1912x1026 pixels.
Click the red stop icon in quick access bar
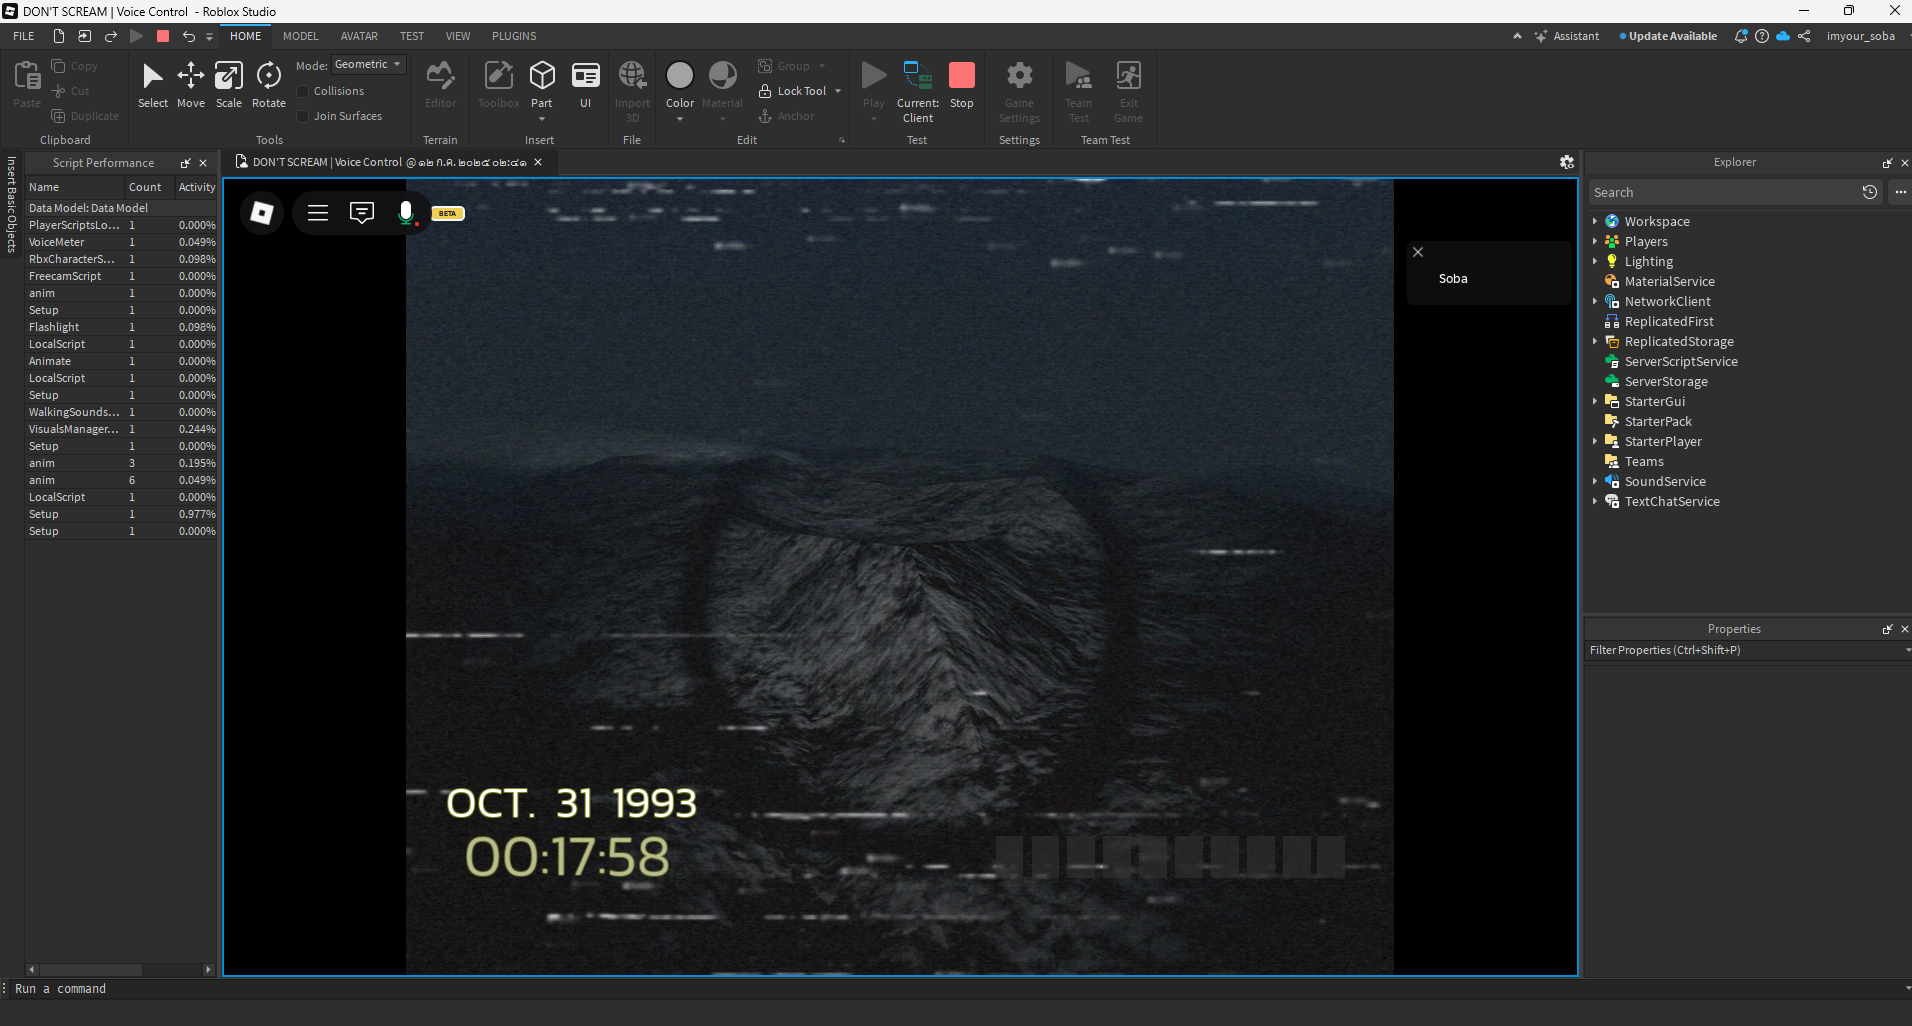click(x=163, y=36)
